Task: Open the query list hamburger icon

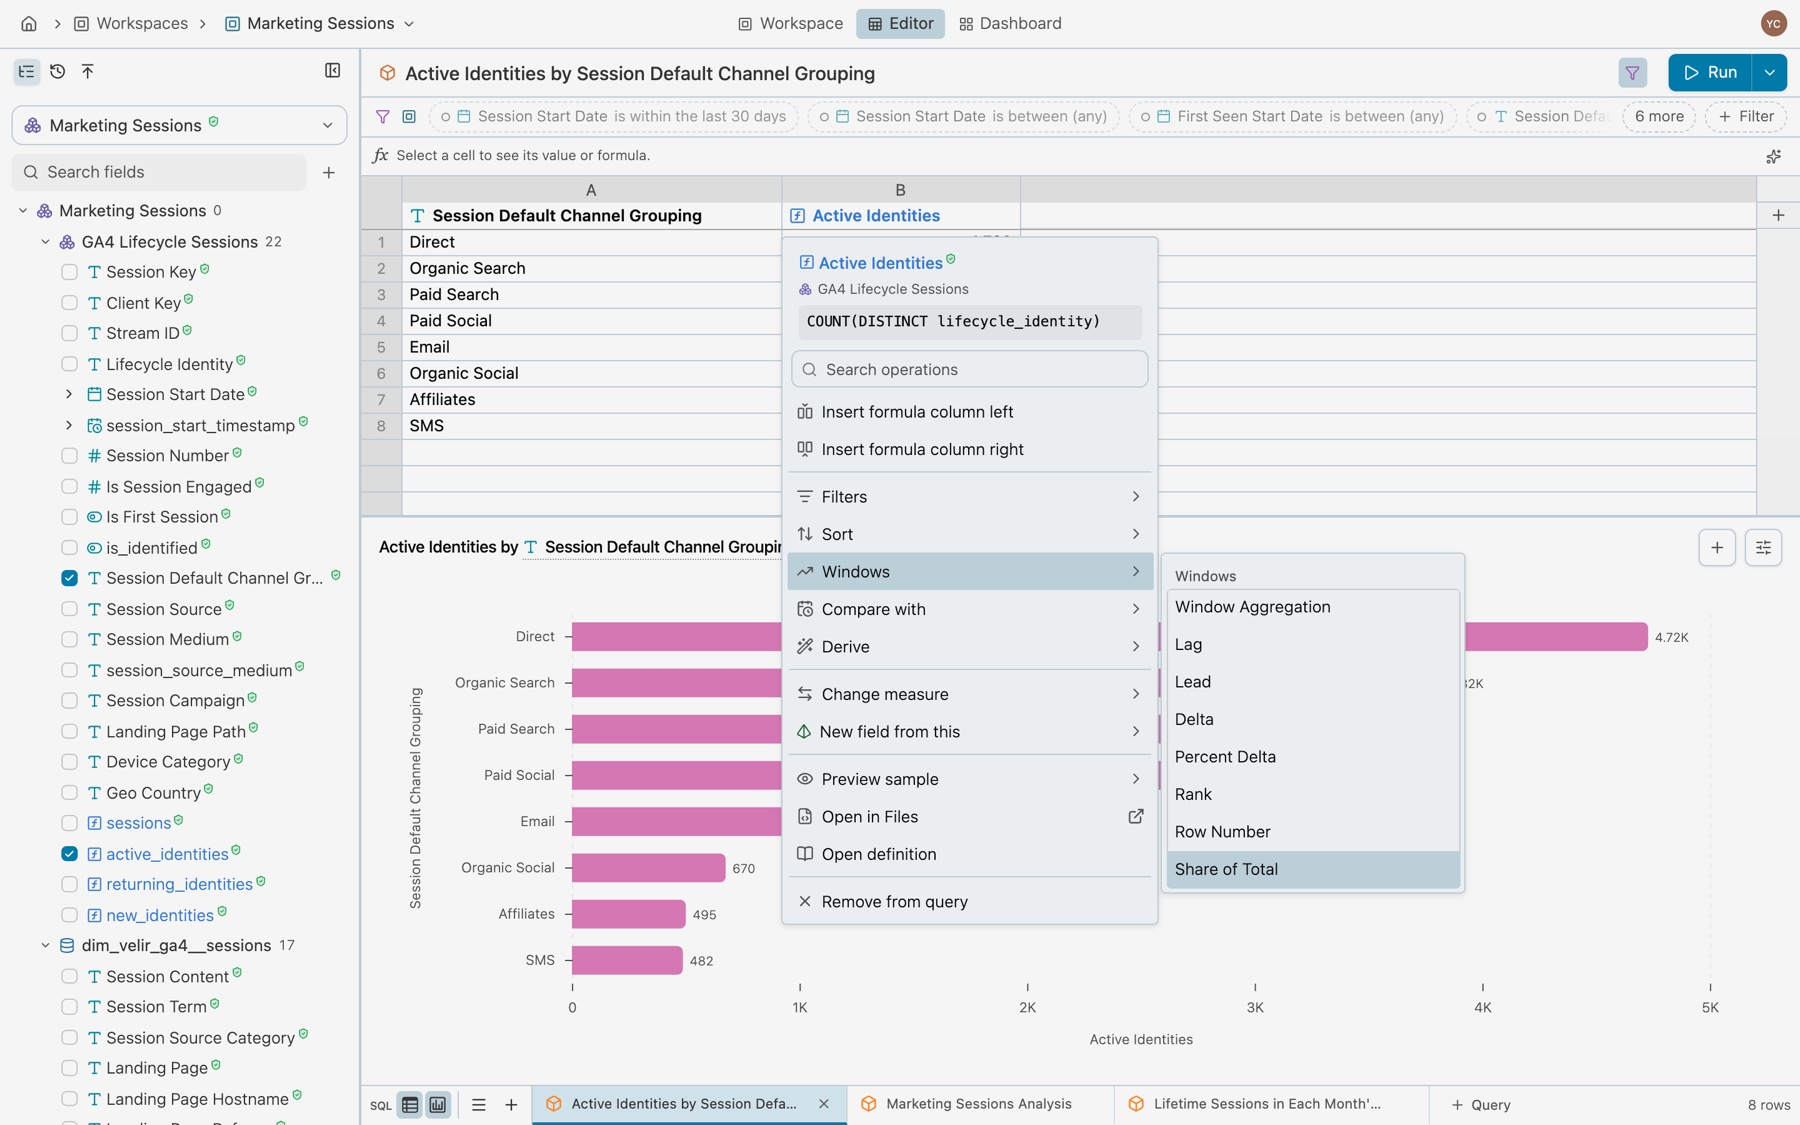Action: [479, 1105]
